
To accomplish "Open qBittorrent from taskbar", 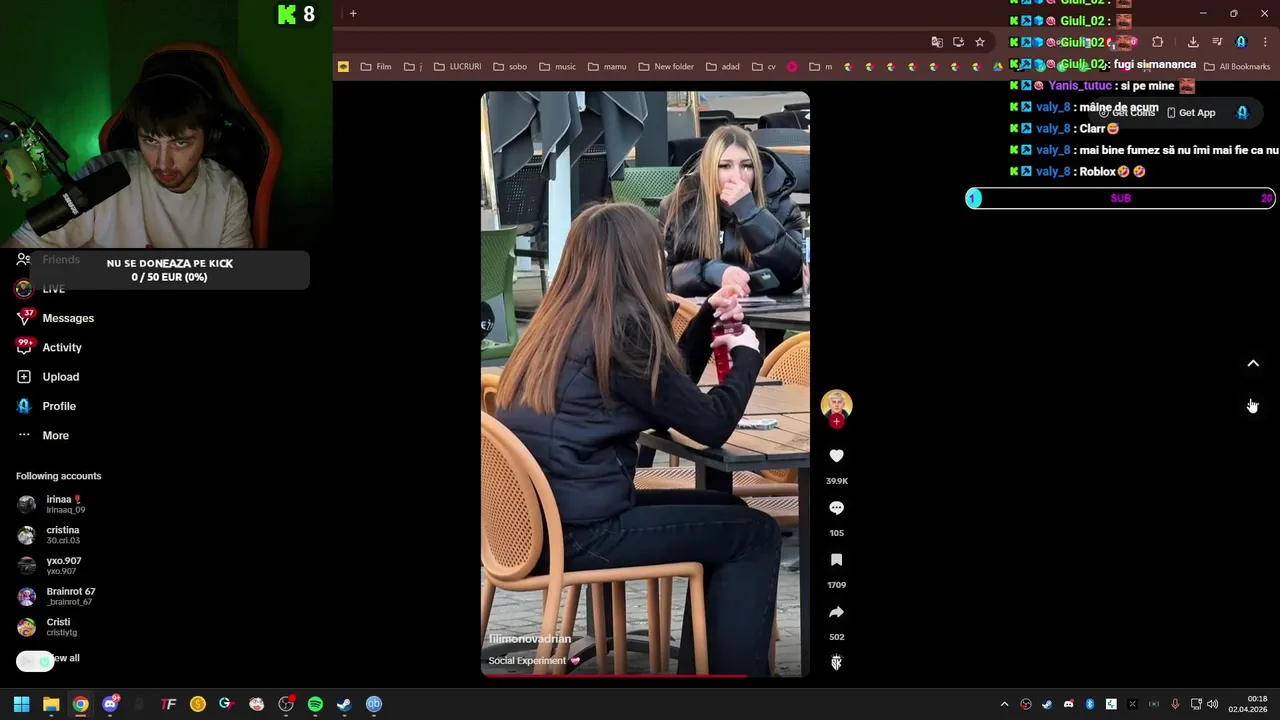I will pos(374,704).
